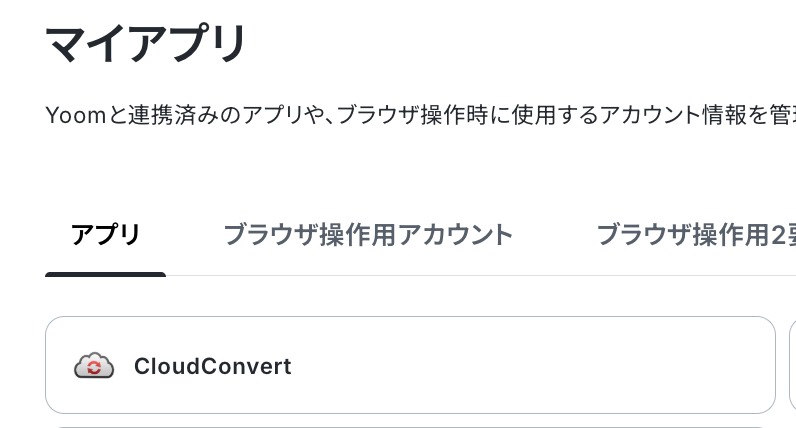Open the ブラウザ操作用アカウント tab
Image resolution: width=796 pixels, height=428 pixels.
point(368,235)
